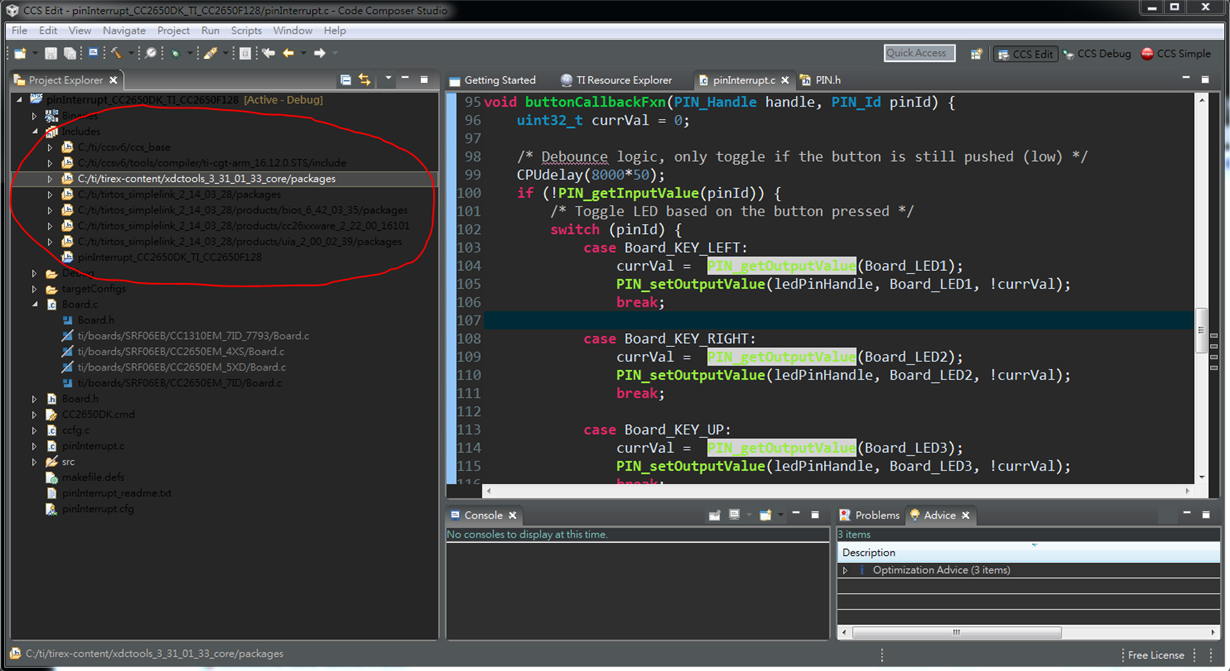1230x671 pixels.
Task: Click the Display Selected Console monitor icon
Action: tap(734, 515)
